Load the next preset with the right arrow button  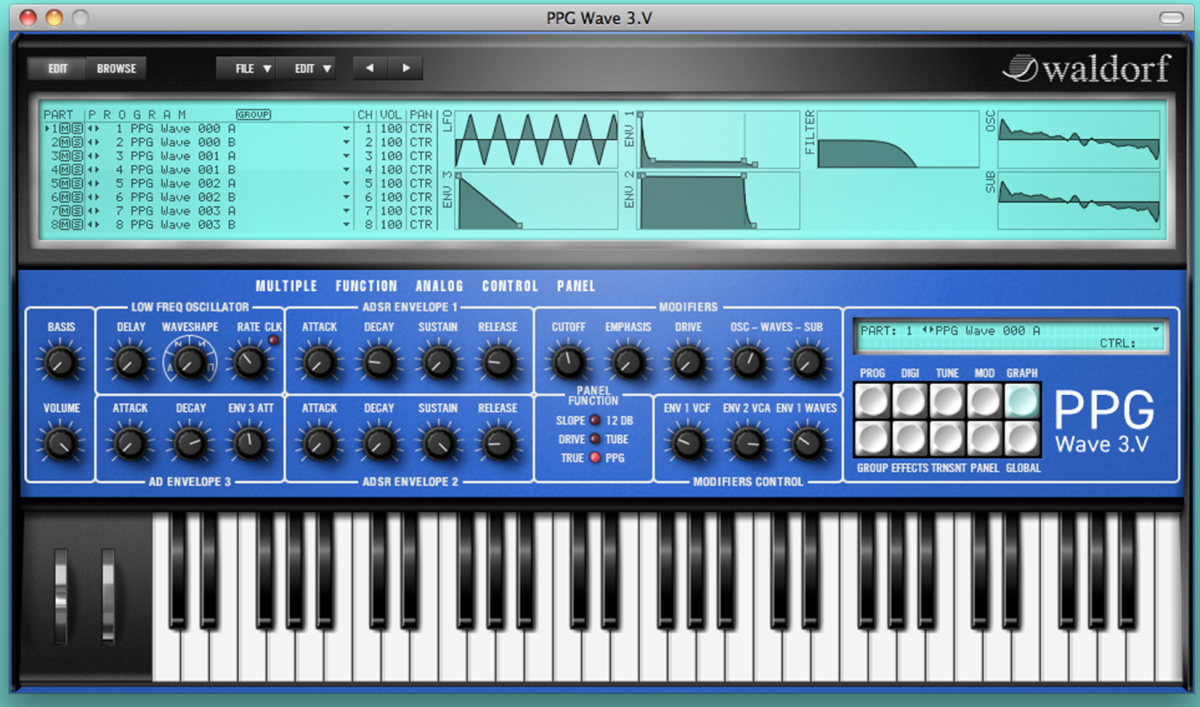pos(405,69)
